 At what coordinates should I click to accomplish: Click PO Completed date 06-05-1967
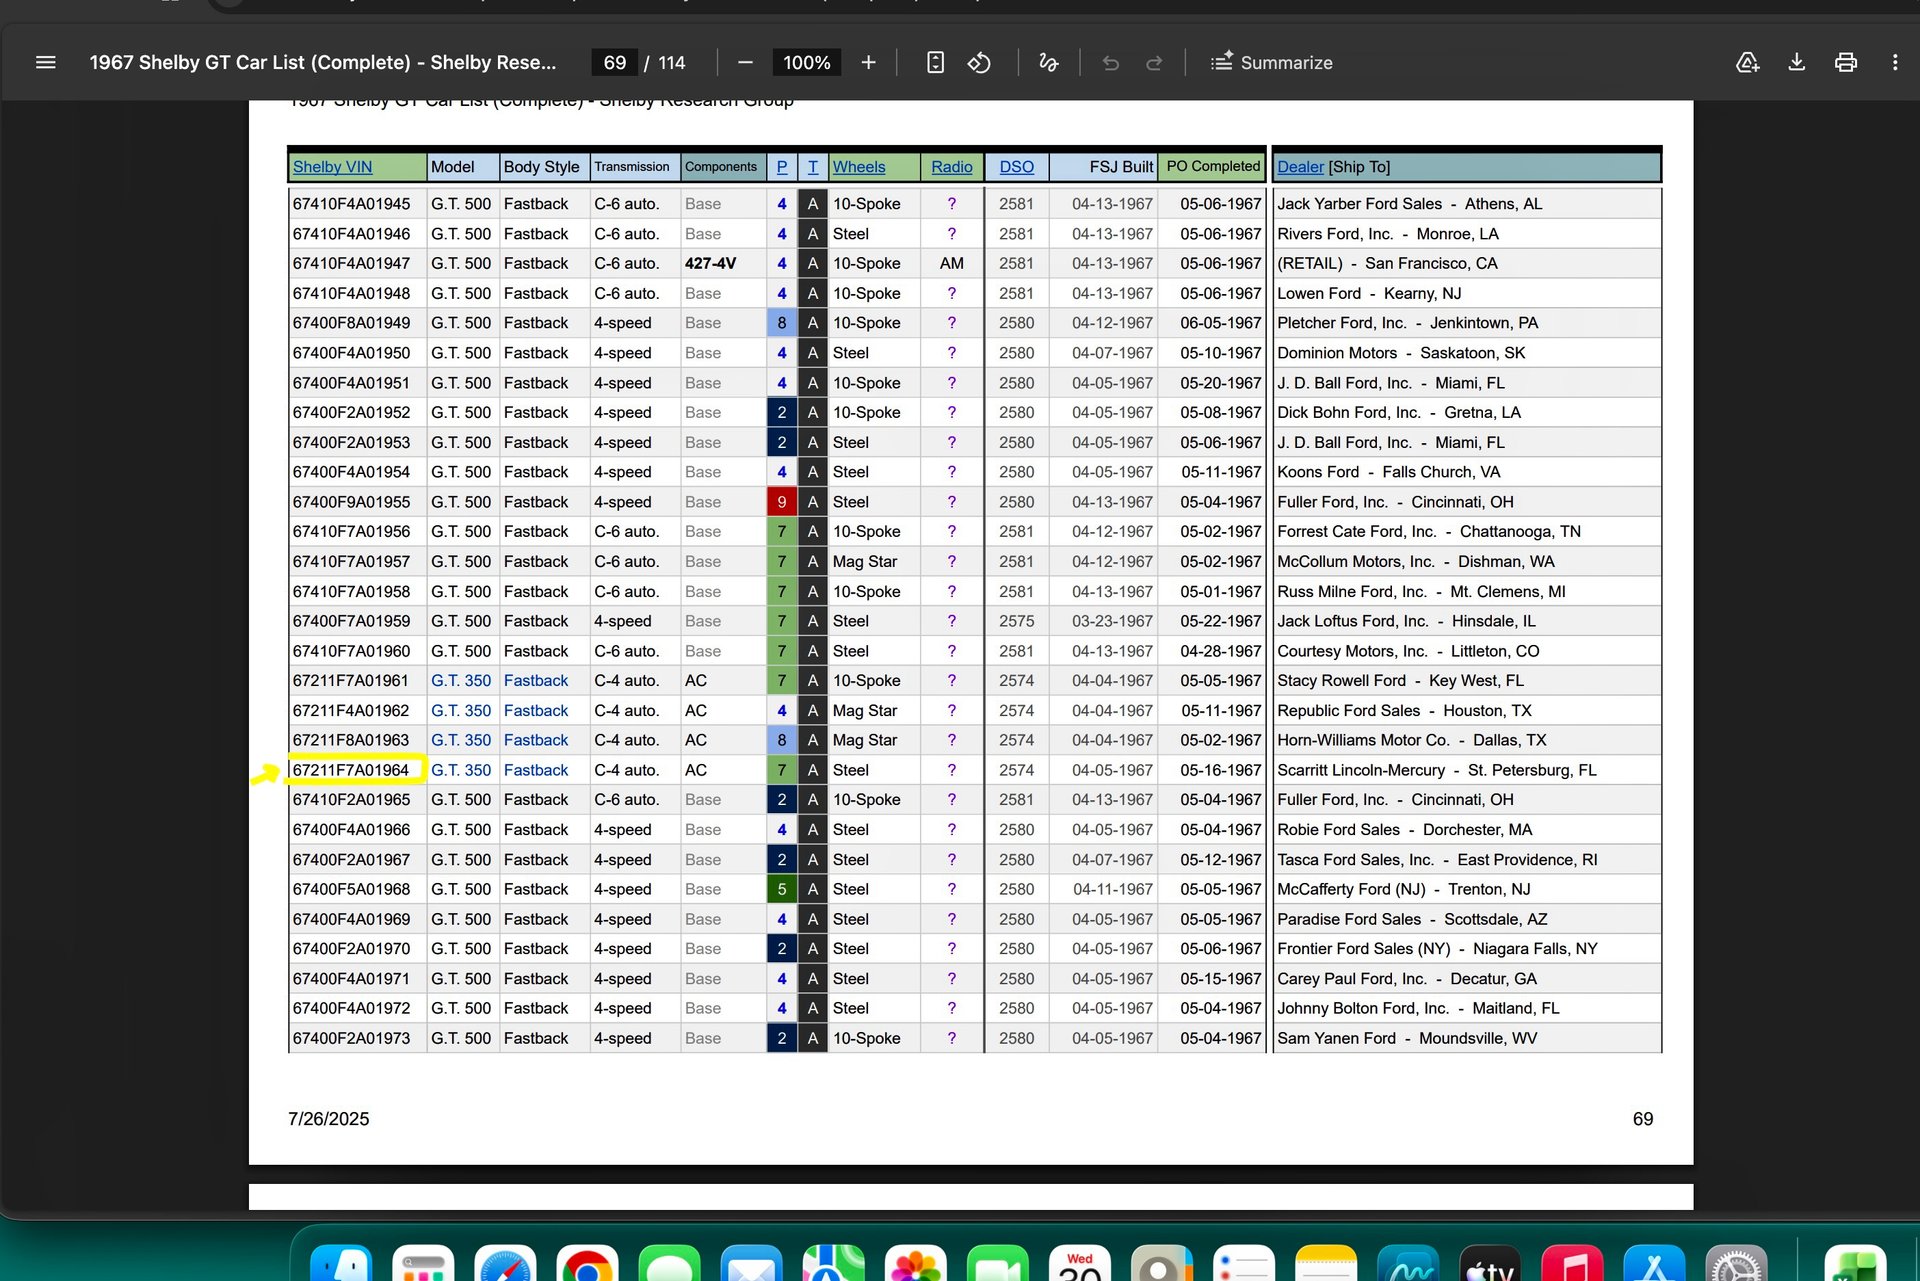coord(1220,323)
